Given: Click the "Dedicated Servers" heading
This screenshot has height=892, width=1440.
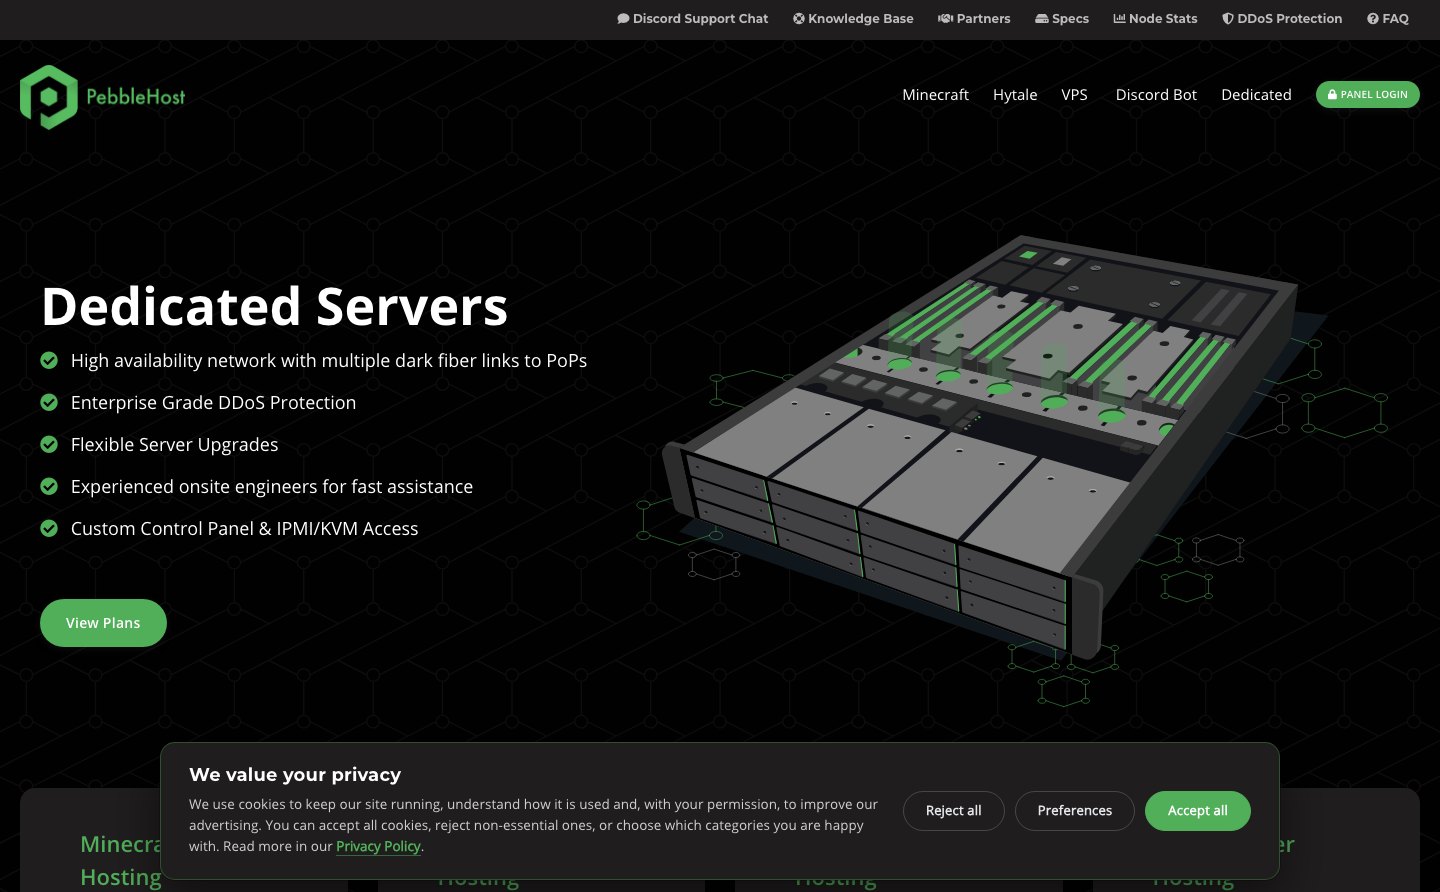Looking at the screenshot, I should click(x=275, y=306).
